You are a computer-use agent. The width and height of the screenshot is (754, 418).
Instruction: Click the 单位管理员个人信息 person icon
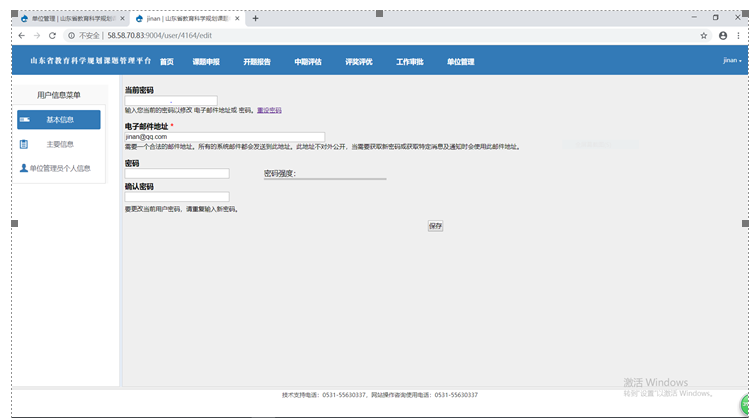point(24,168)
